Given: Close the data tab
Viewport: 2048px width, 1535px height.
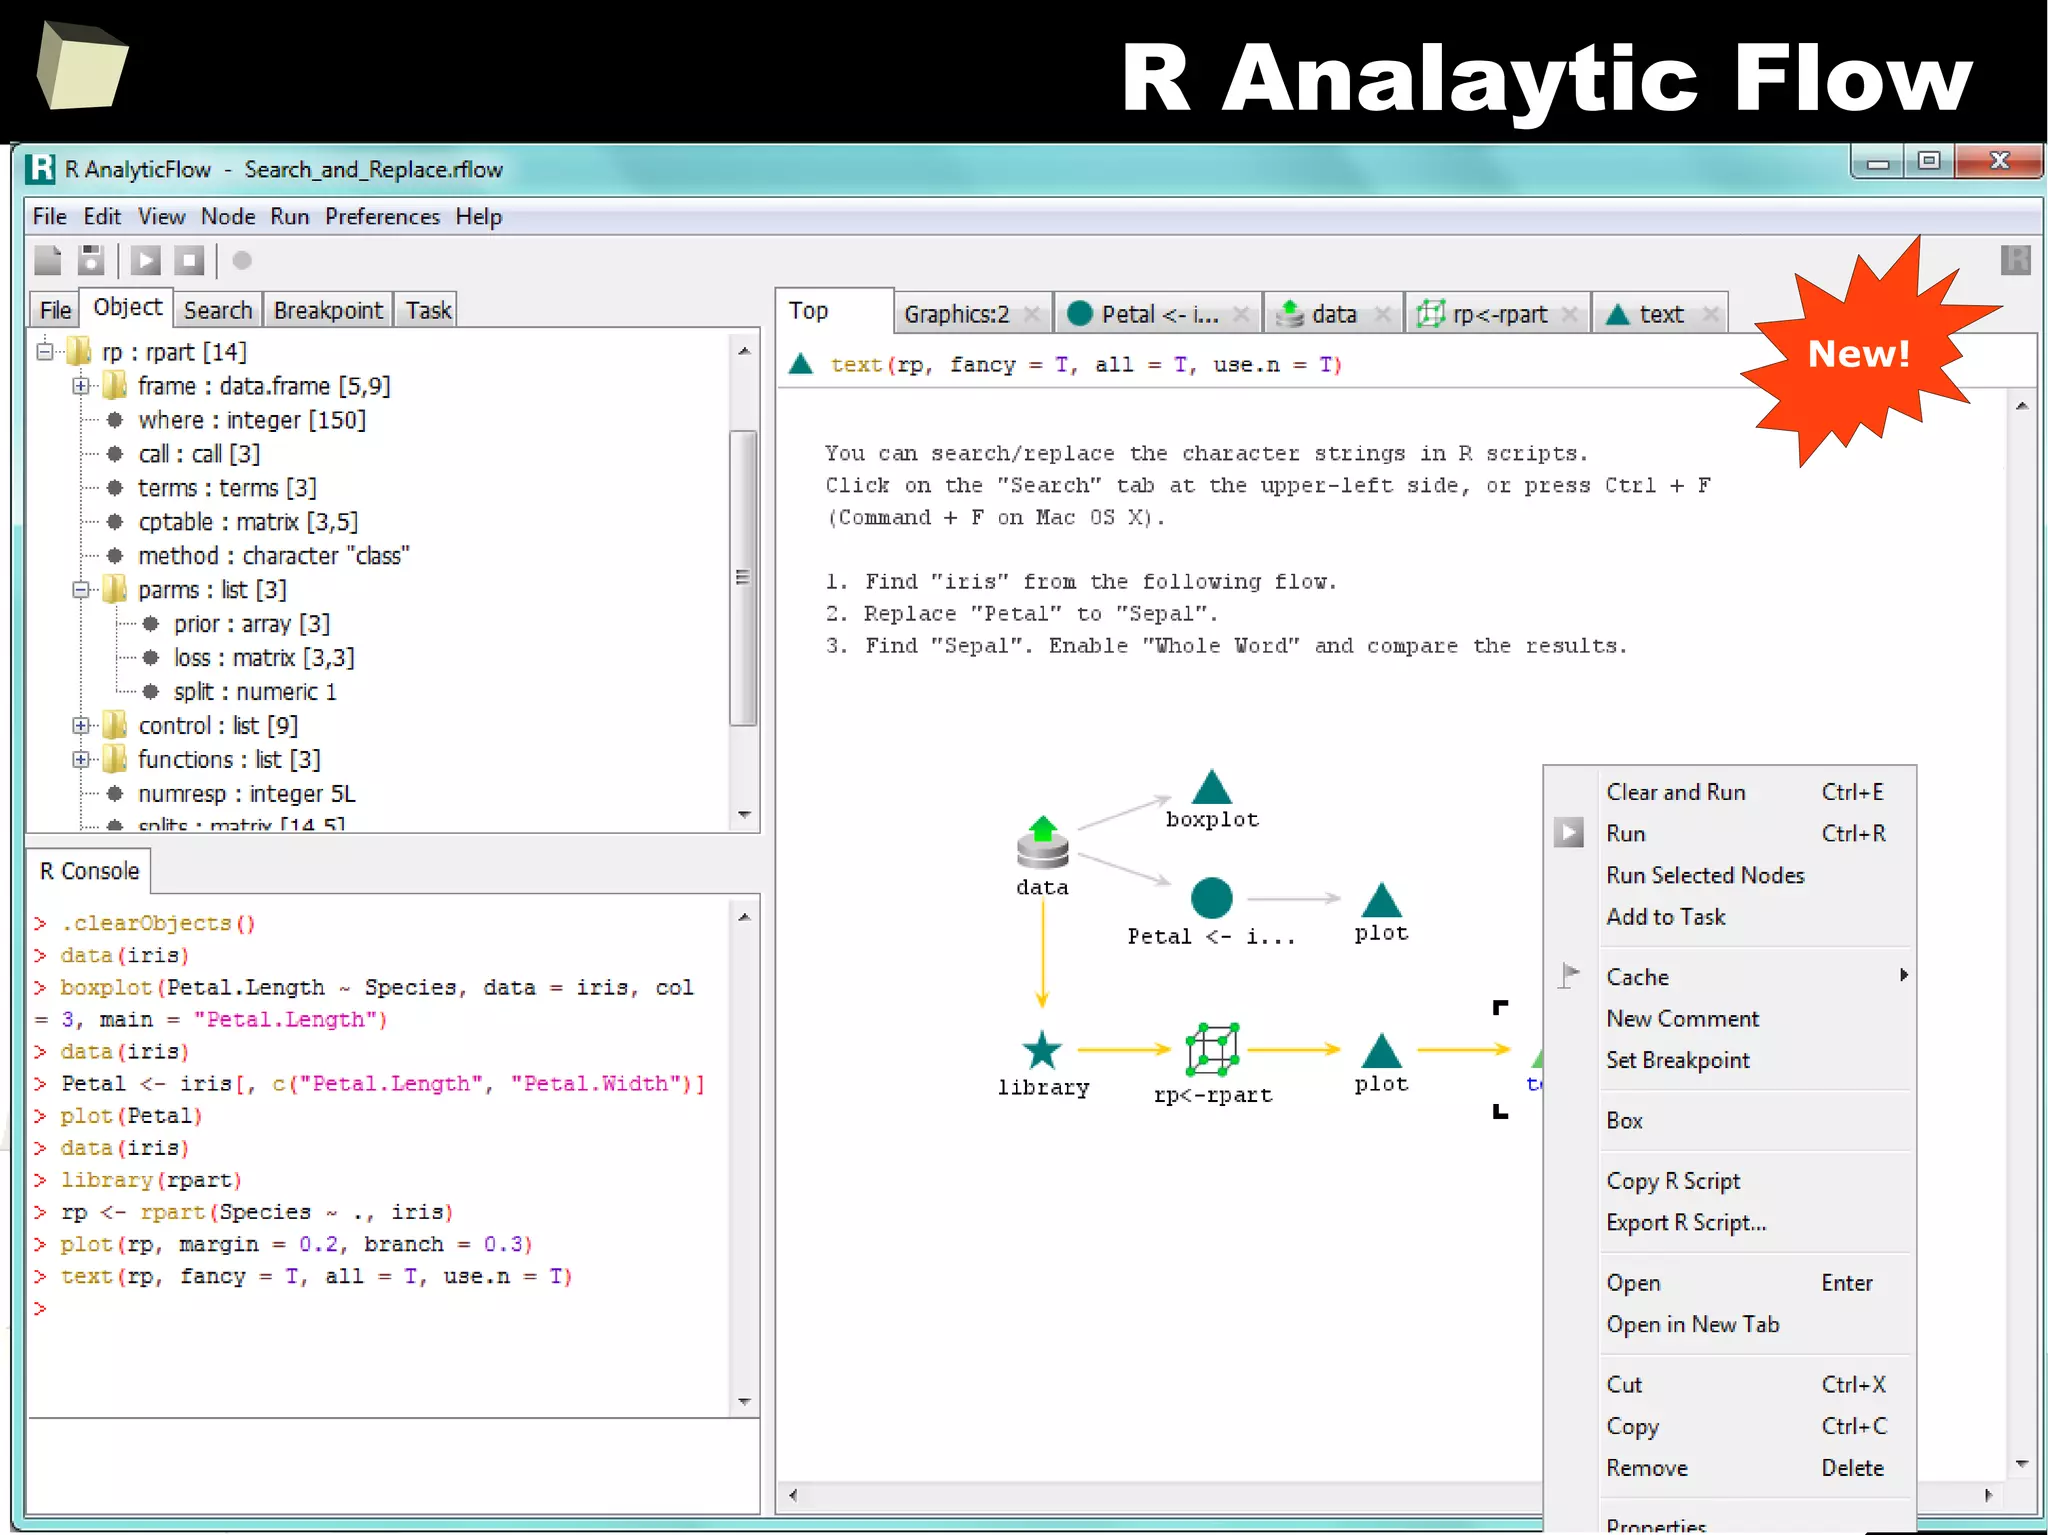Looking at the screenshot, I should pos(1383,314).
